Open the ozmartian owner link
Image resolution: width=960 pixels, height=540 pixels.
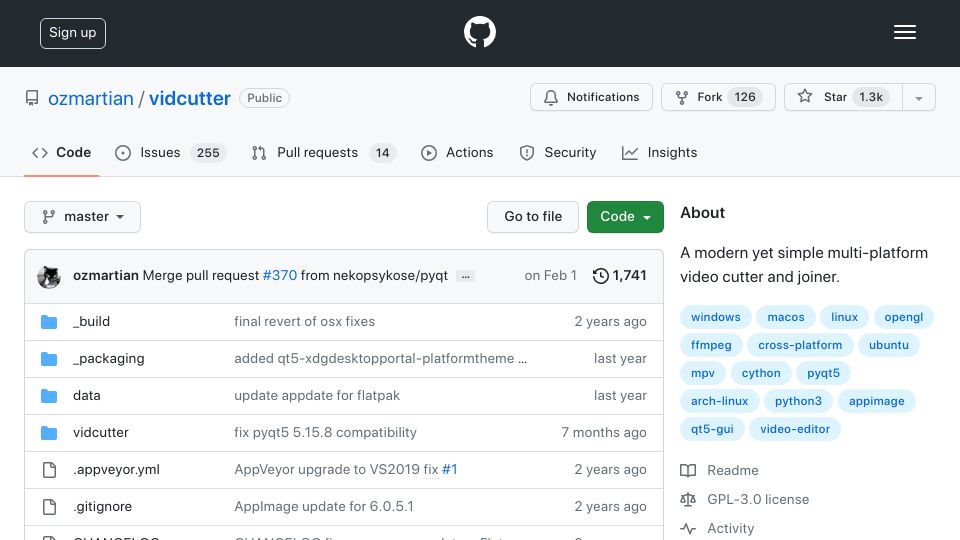pyautogui.click(x=91, y=99)
